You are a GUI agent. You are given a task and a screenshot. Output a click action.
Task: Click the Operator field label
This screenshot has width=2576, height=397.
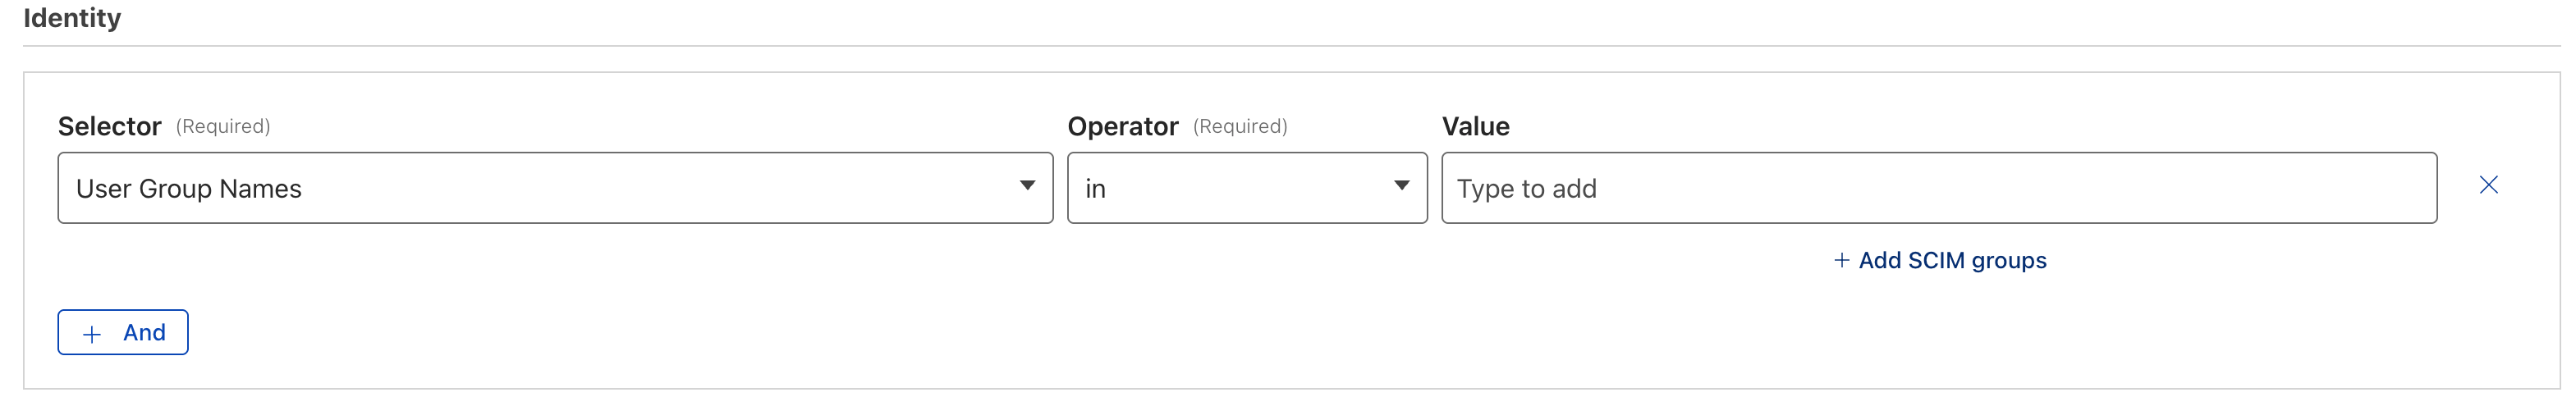[x=1122, y=126]
